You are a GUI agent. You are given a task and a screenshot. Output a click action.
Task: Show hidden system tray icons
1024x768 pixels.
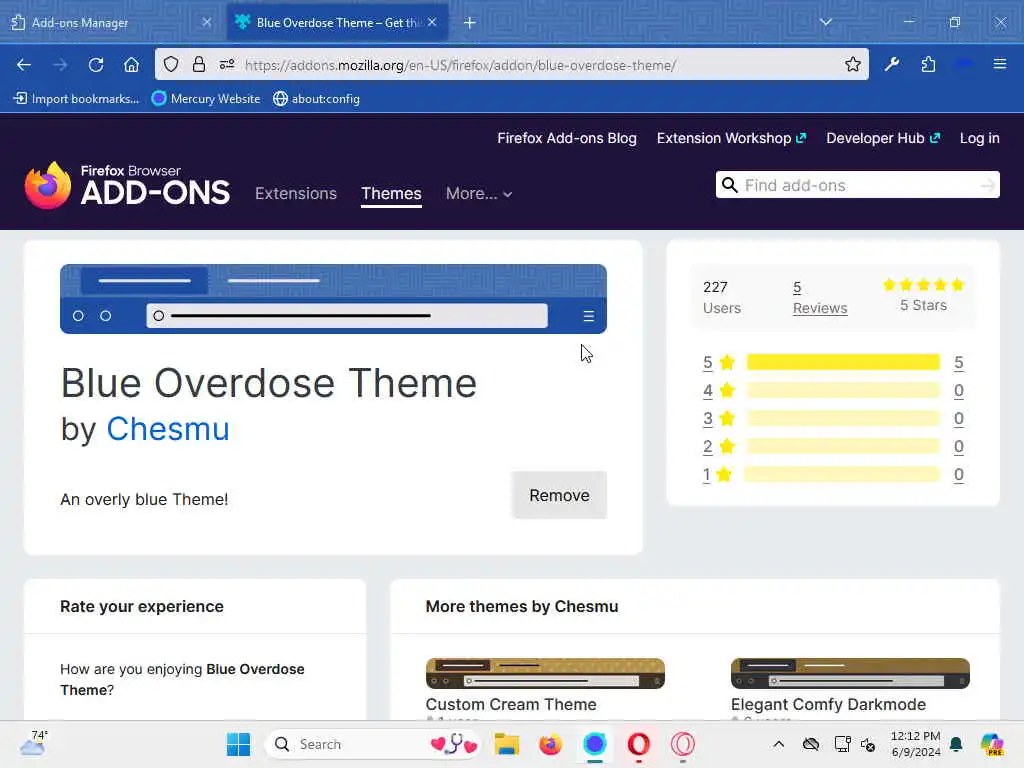778,744
